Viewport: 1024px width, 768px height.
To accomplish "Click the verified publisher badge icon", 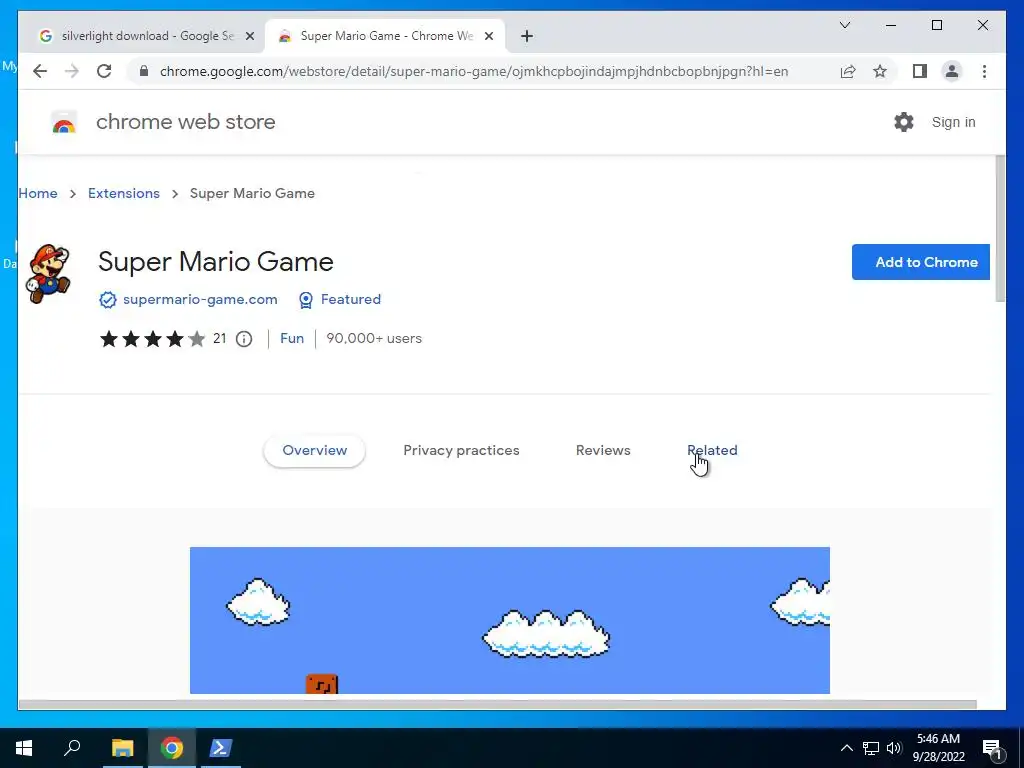I will [x=108, y=300].
